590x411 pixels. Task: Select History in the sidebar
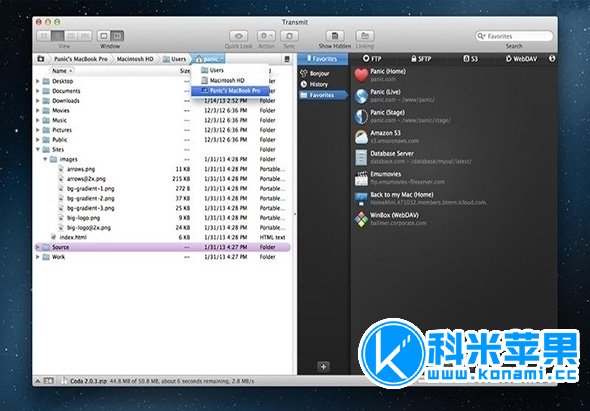323,84
